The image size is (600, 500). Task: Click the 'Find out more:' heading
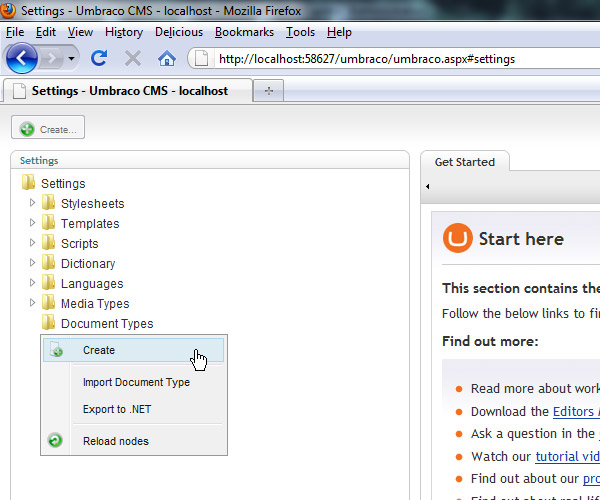(490, 341)
